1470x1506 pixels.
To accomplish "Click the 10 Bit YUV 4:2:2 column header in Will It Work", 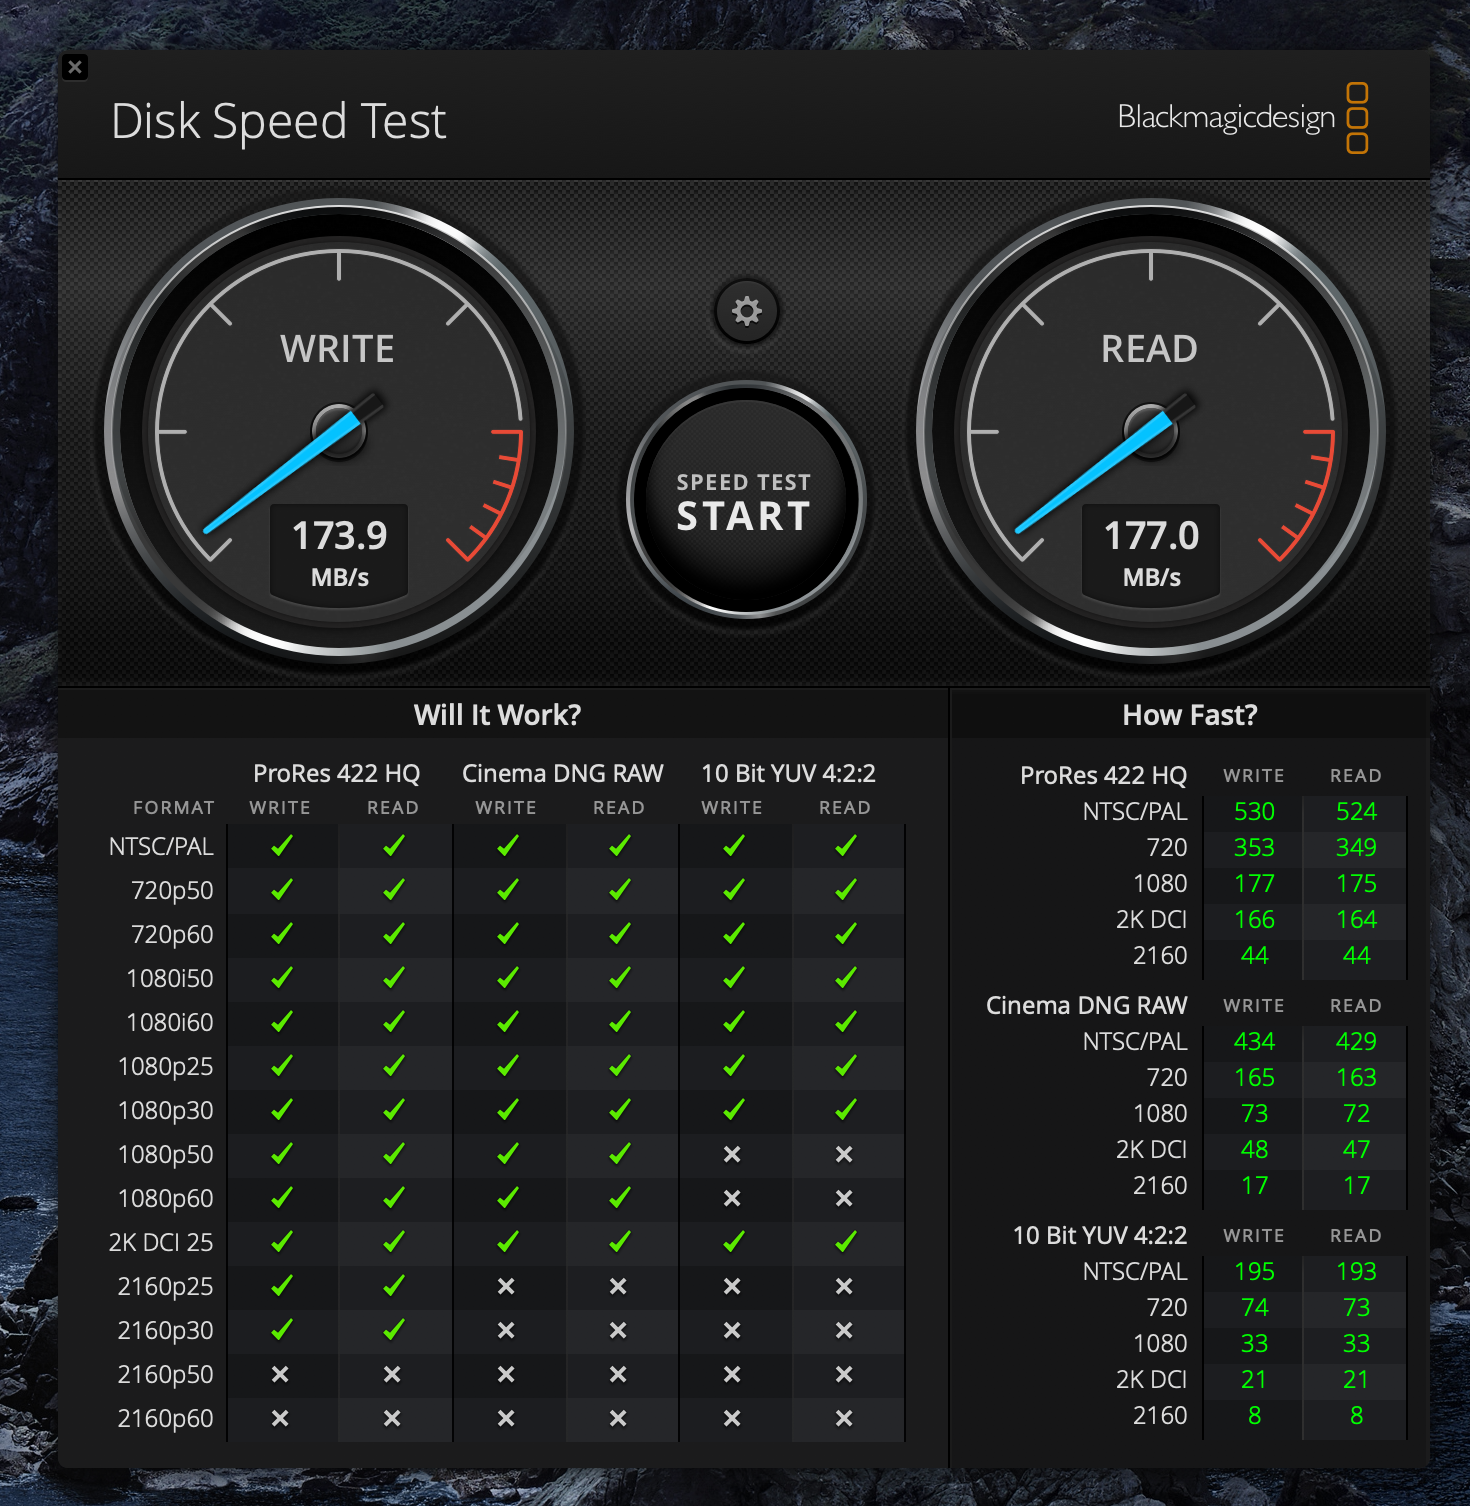I will pos(788,773).
